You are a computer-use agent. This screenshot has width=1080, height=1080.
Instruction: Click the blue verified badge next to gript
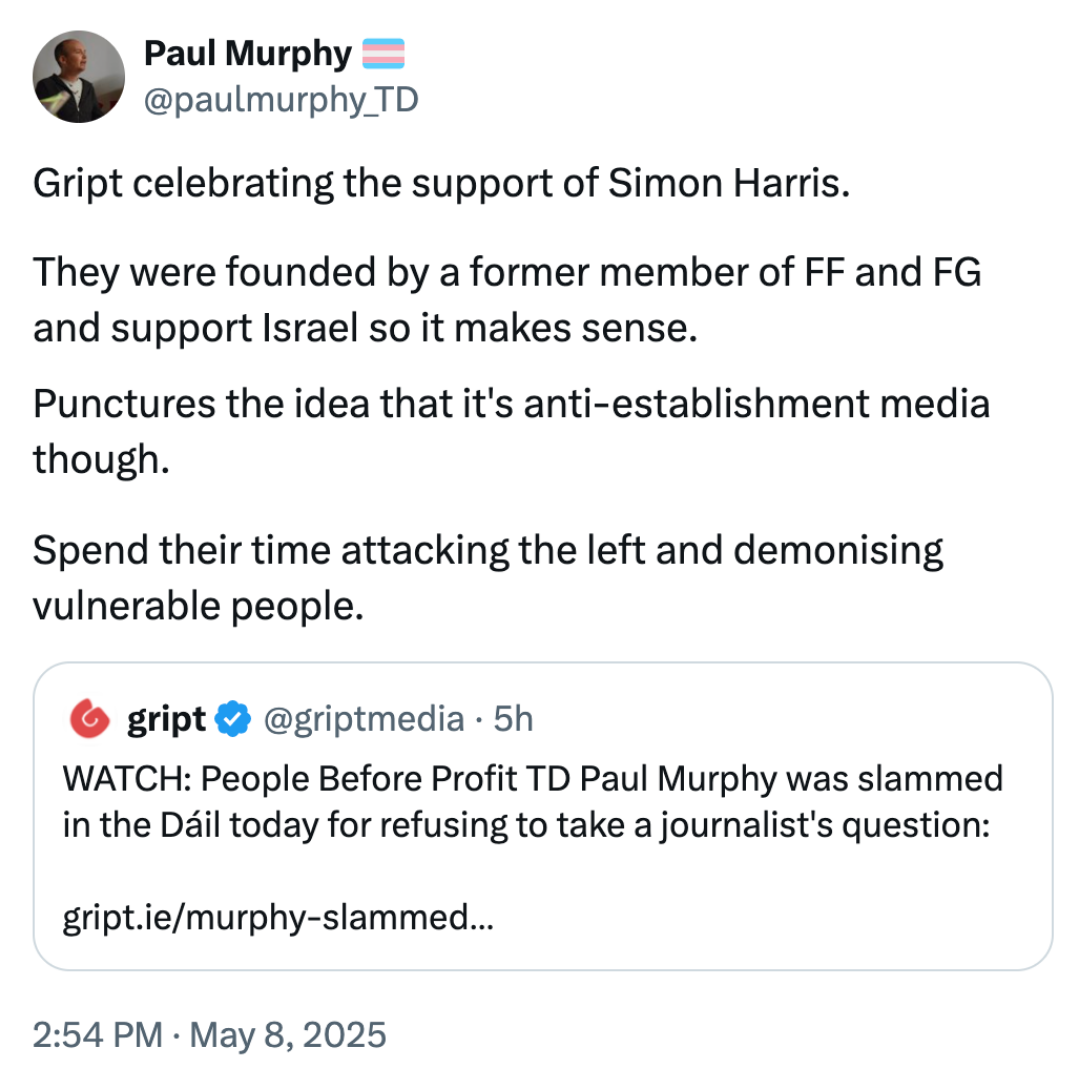[233, 719]
